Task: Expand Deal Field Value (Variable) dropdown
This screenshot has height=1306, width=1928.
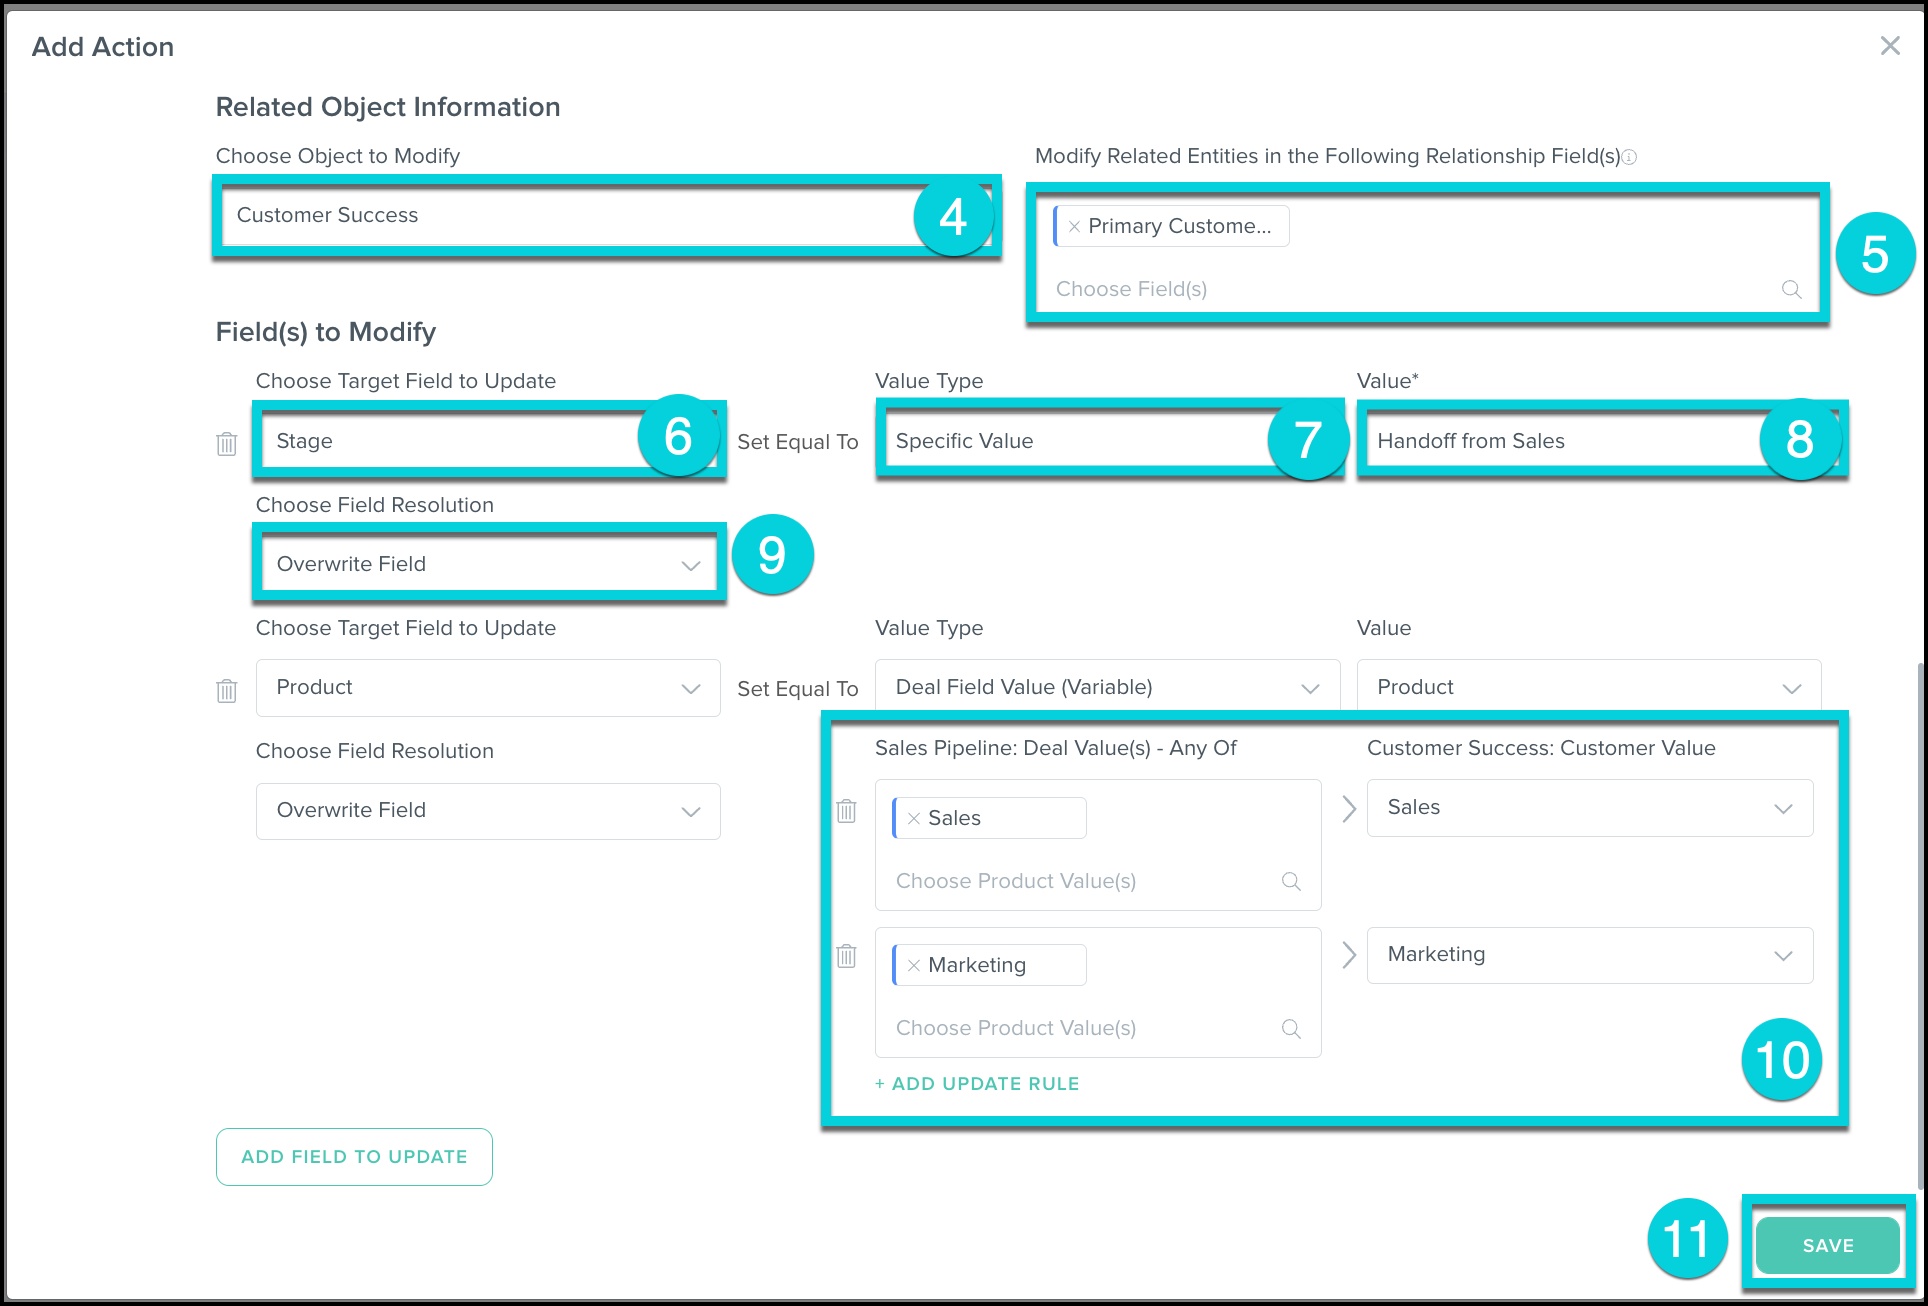Action: (x=1107, y=688)
